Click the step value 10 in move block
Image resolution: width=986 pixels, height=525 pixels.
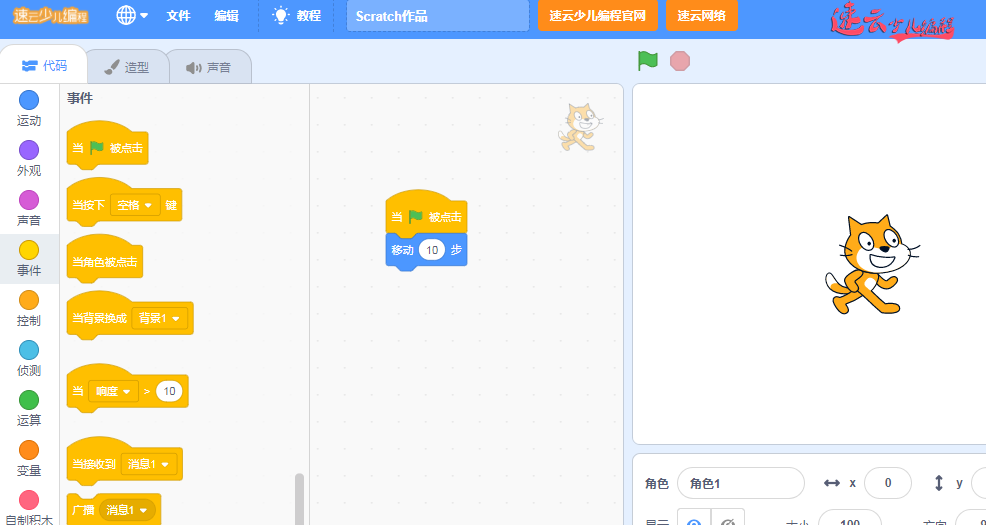coord(432,250)
